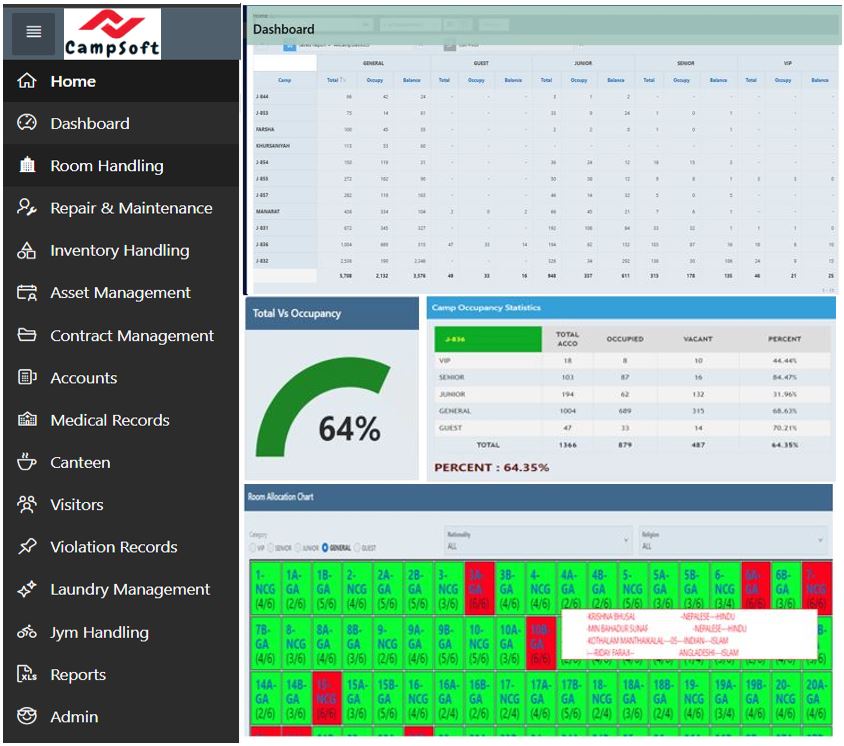The image size is (844, 746).
Task: Open the Inventory Handling menu item
Action: [119, 251]
